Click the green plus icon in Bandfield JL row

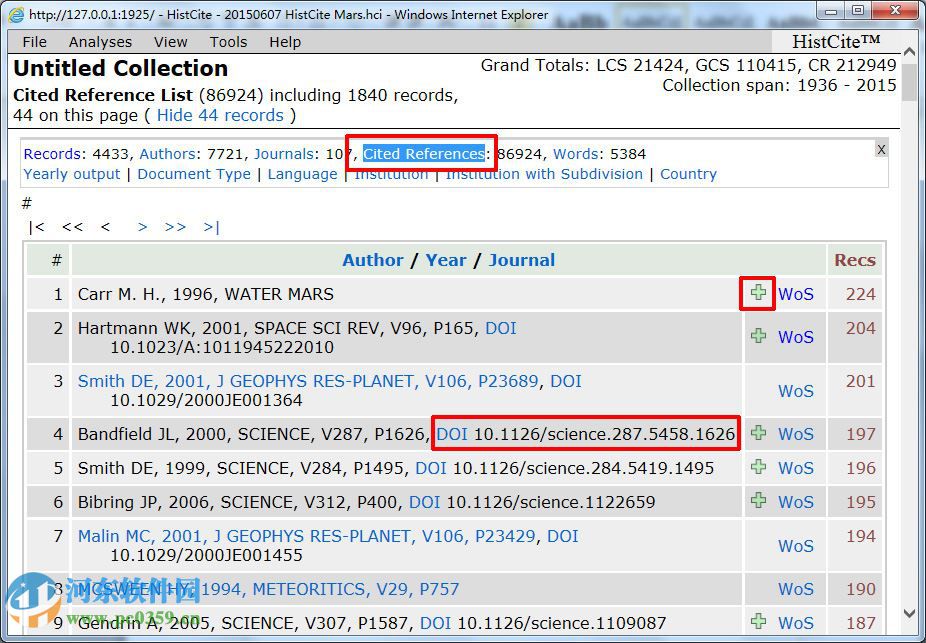coord(758,433)
